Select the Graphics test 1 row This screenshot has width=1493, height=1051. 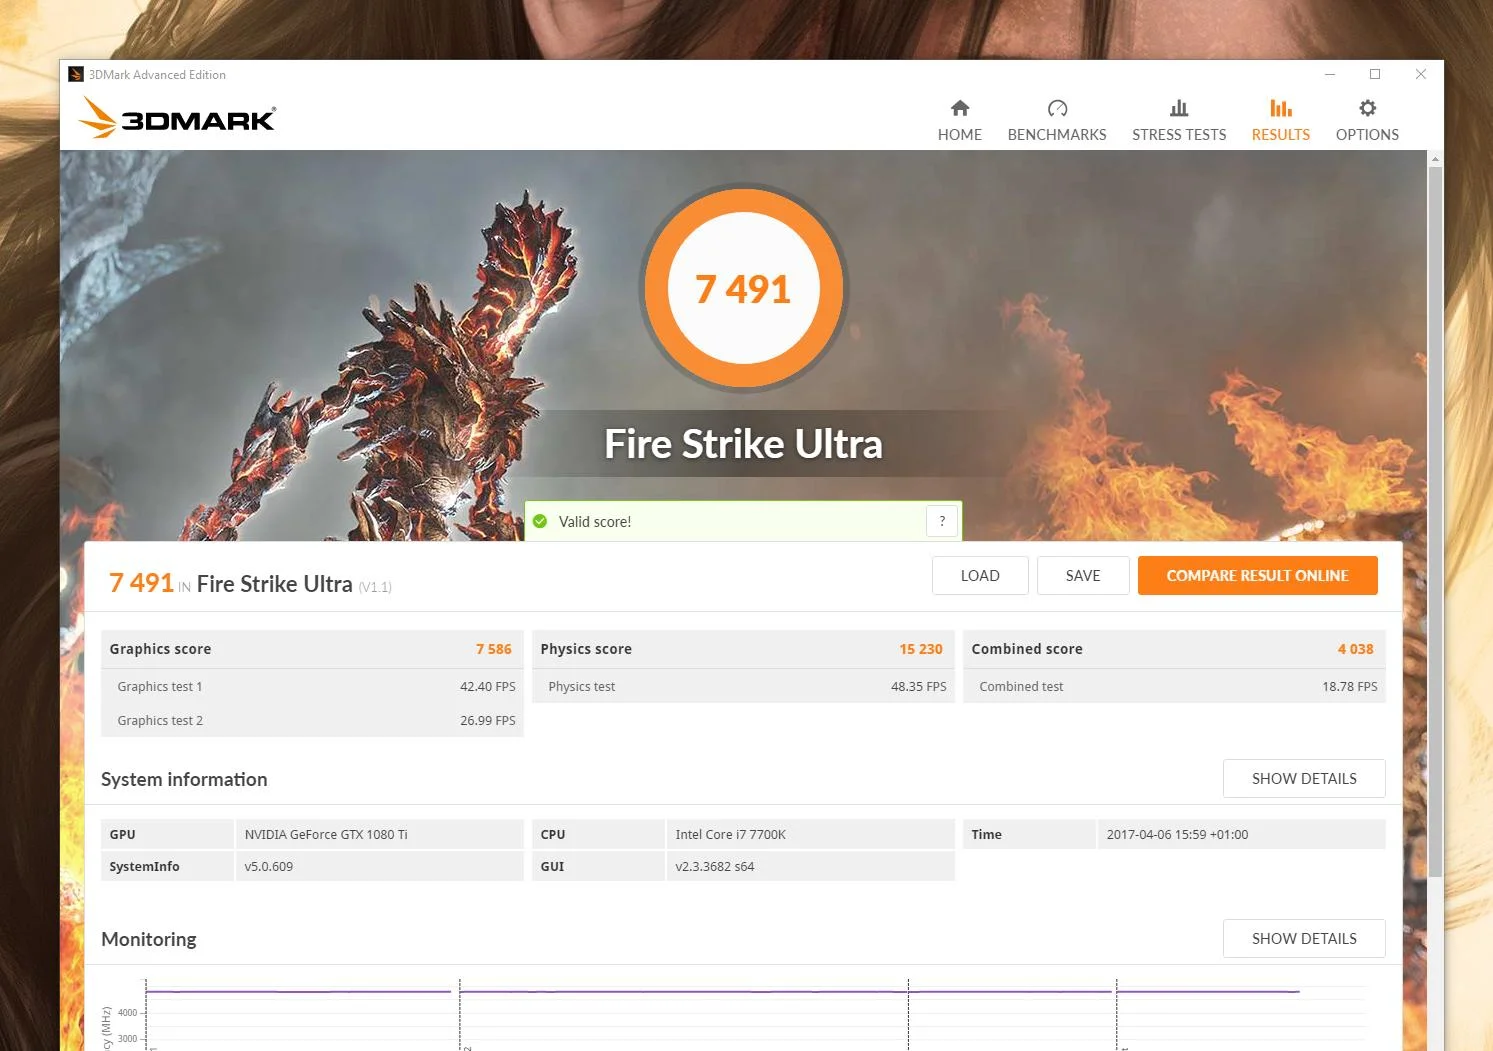coord(312,687)
